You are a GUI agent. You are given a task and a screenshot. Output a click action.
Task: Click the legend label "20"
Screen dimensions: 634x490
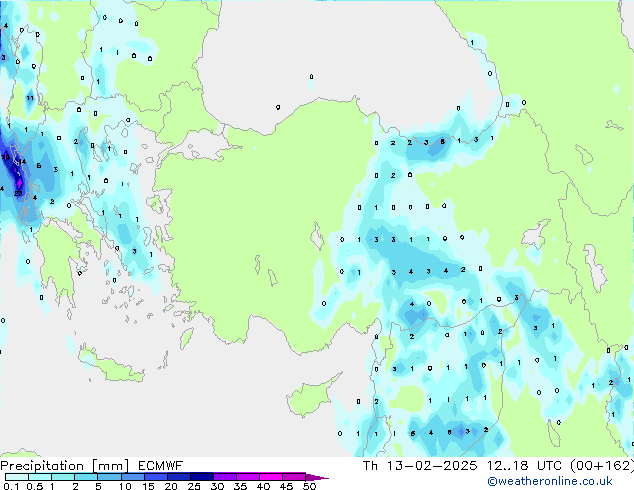click(171, 486)
